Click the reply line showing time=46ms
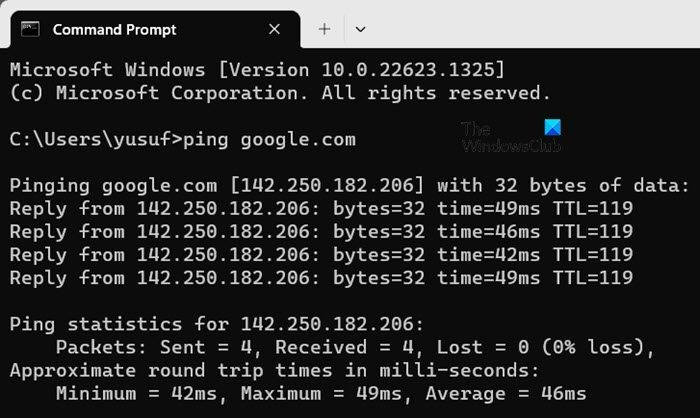 (321, 231)
